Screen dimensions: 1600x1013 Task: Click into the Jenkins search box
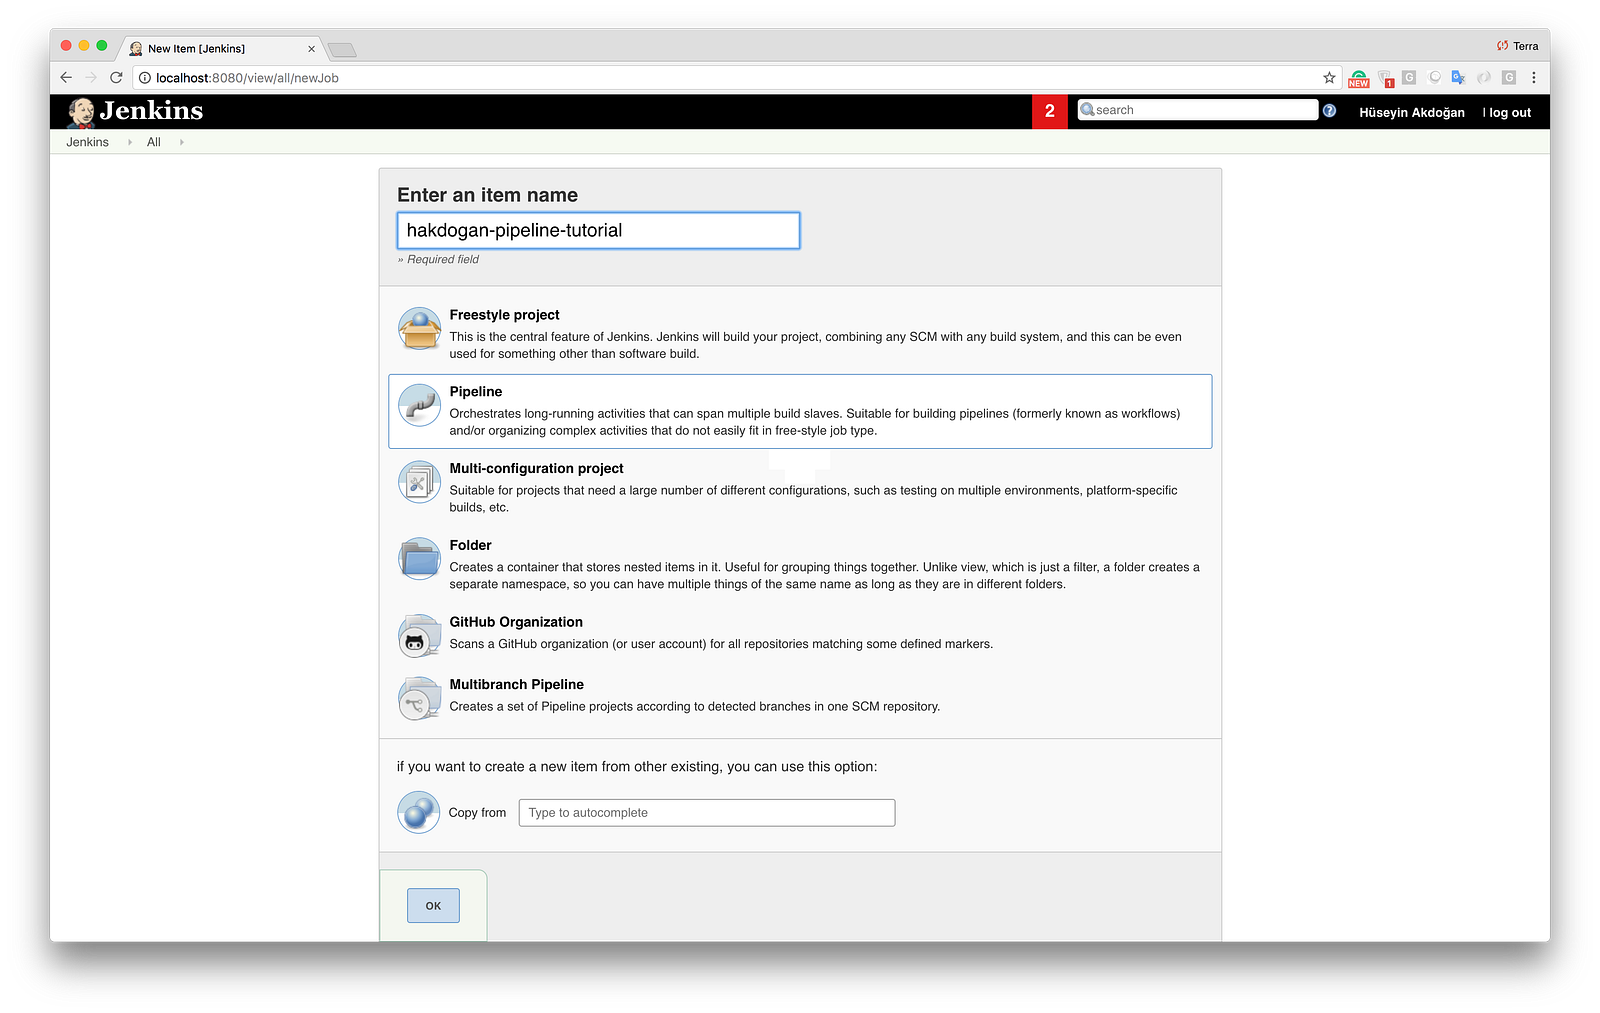(x=1197, y=110)
